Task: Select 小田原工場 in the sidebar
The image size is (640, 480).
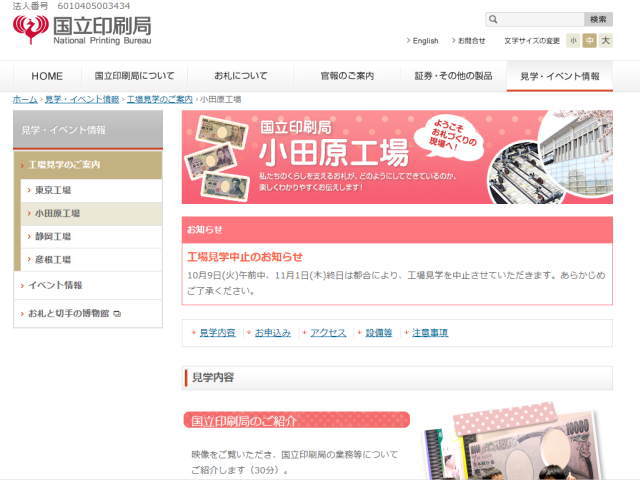Action: [91, 213]
